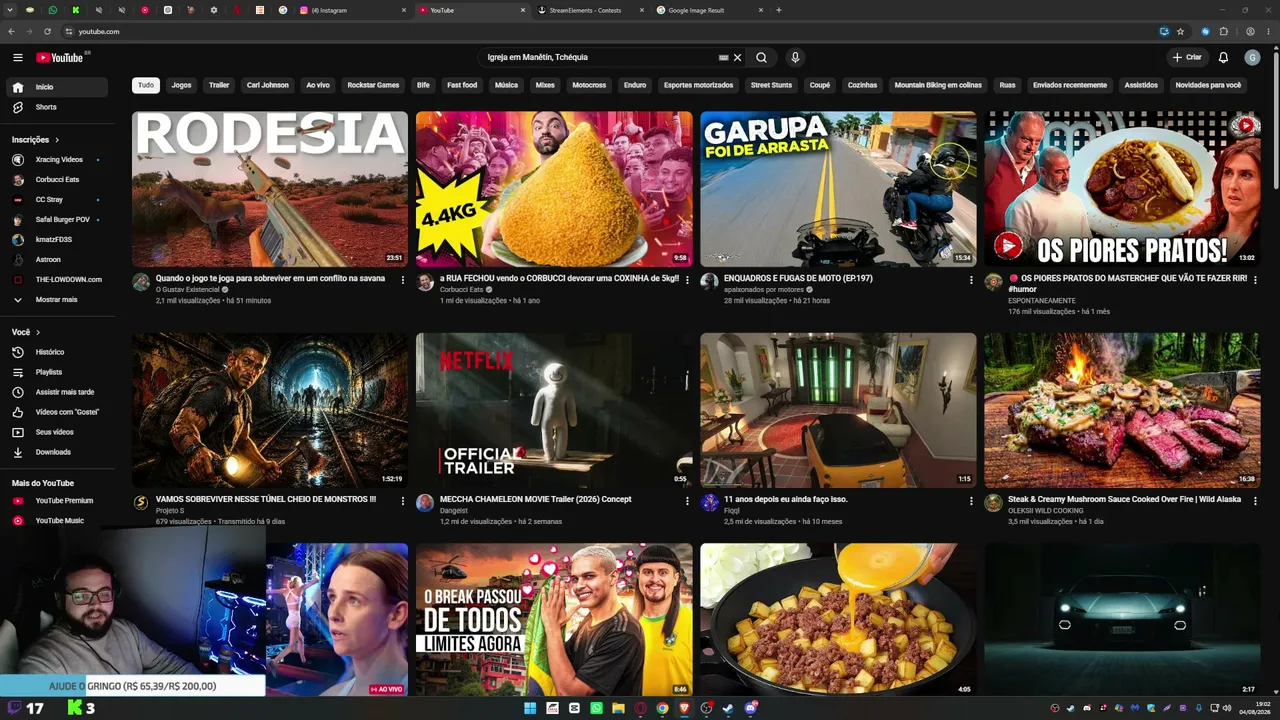Open the browser extensions puzzle icon
Screen dimensions: 1280x720
pos(1223,31)
